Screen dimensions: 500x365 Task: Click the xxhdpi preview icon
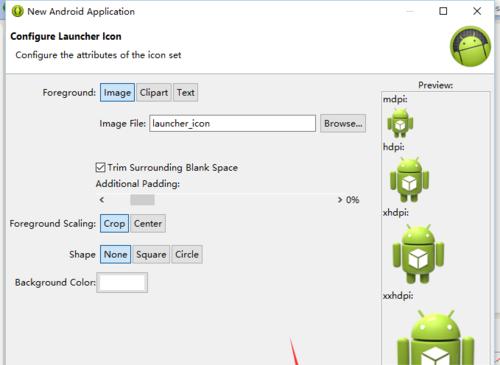coord(436,337)
